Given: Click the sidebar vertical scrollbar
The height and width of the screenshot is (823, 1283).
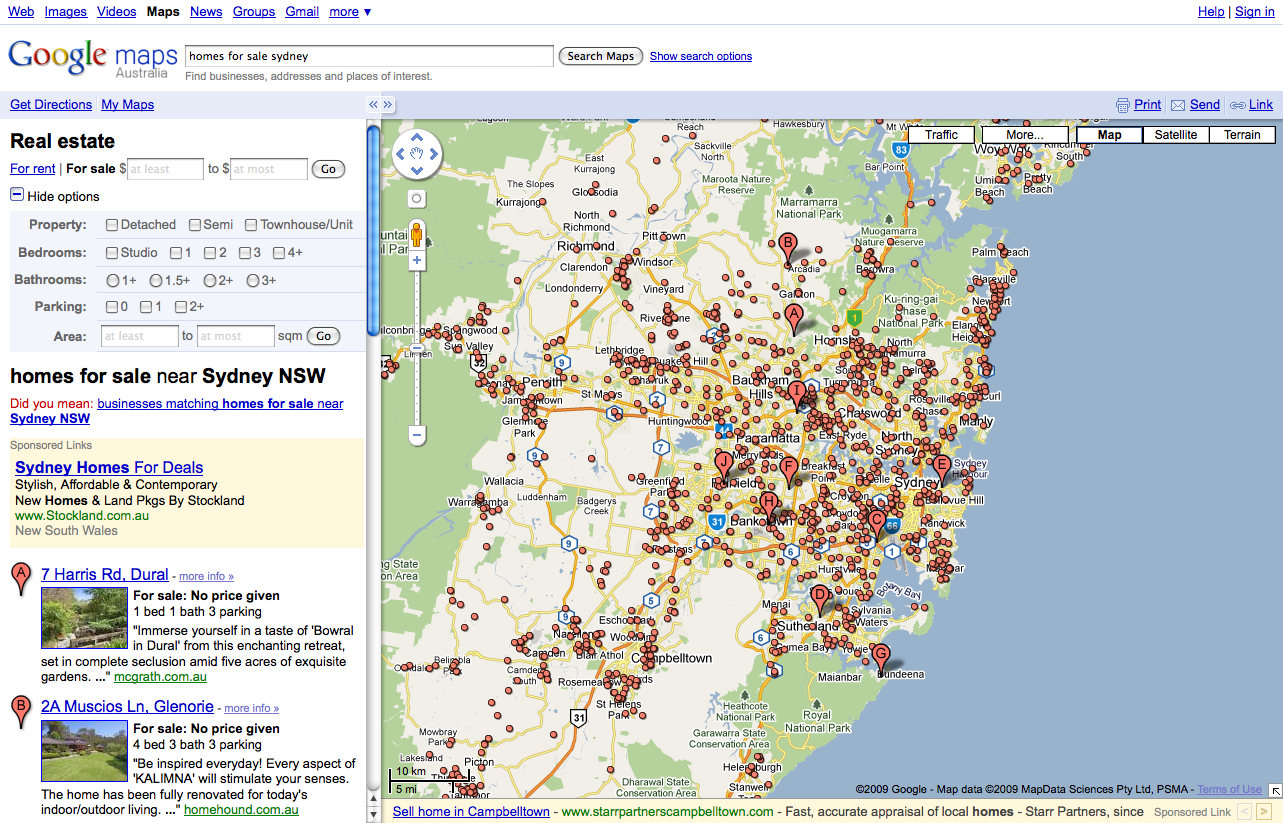Looking at the screenshot, I should tap(373, 230).
